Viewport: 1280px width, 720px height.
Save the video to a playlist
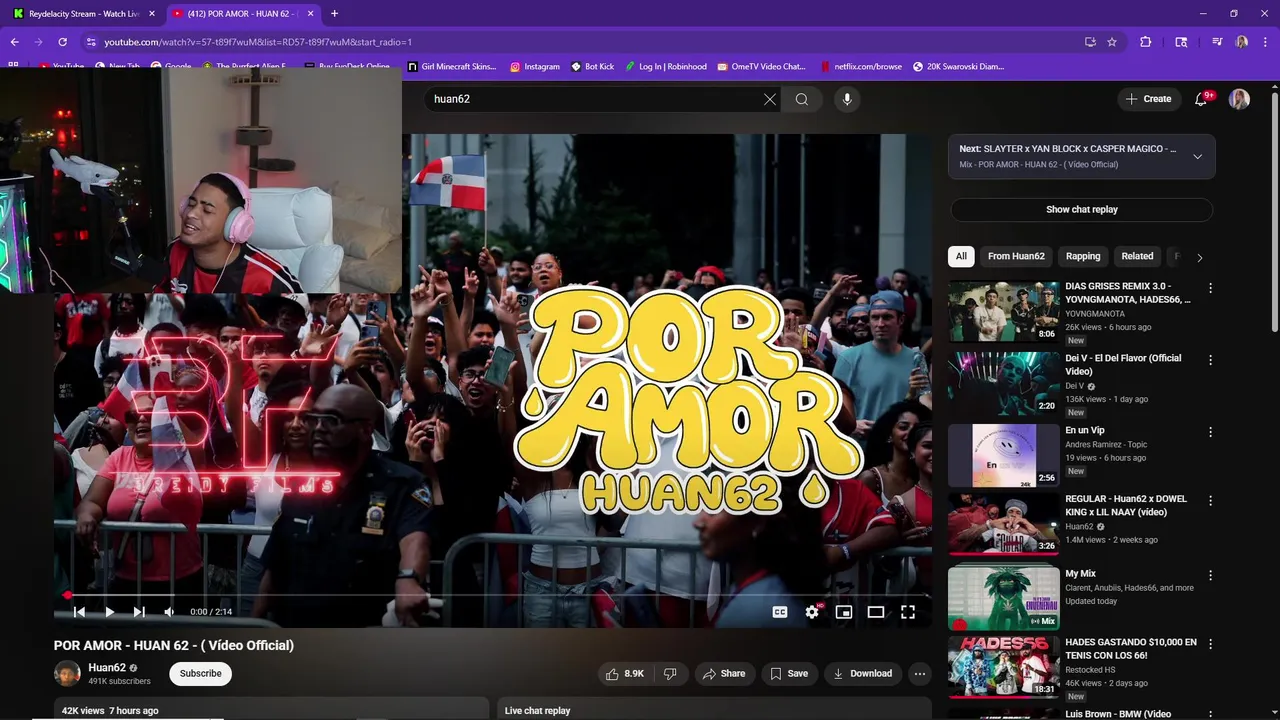[788, 673]
